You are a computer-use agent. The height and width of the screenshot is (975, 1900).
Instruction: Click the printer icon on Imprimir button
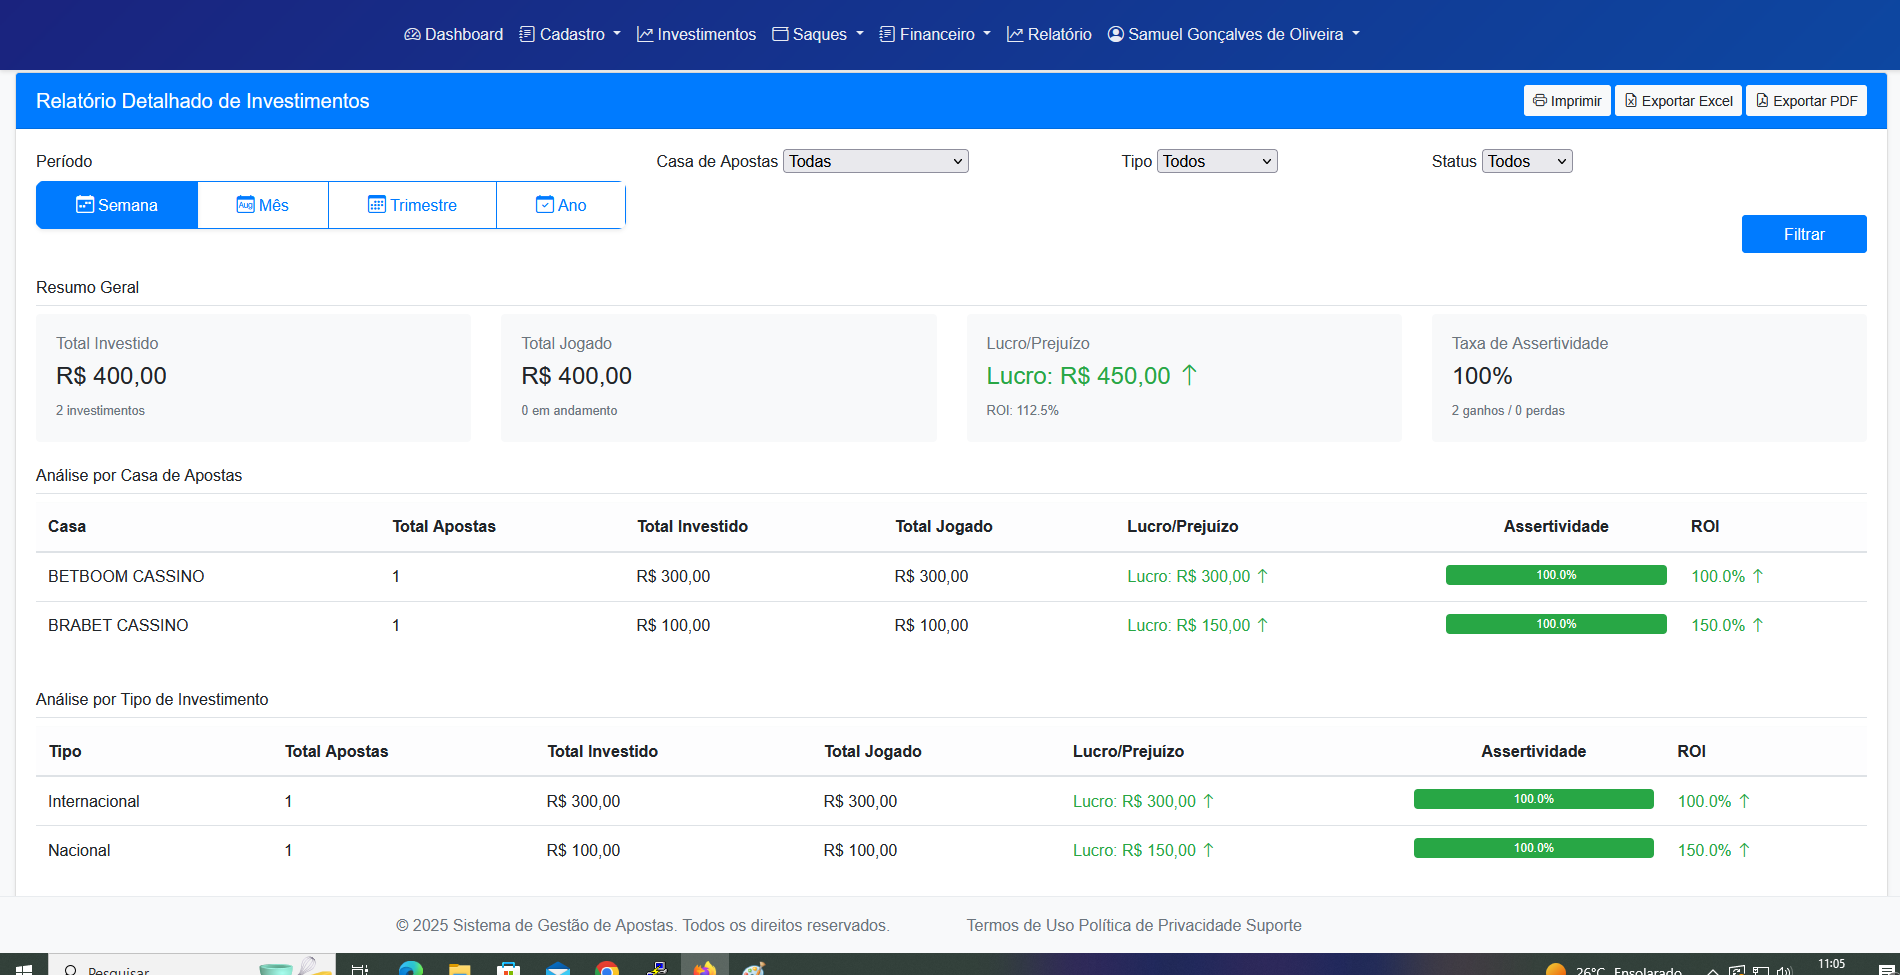click(1540, 100)
